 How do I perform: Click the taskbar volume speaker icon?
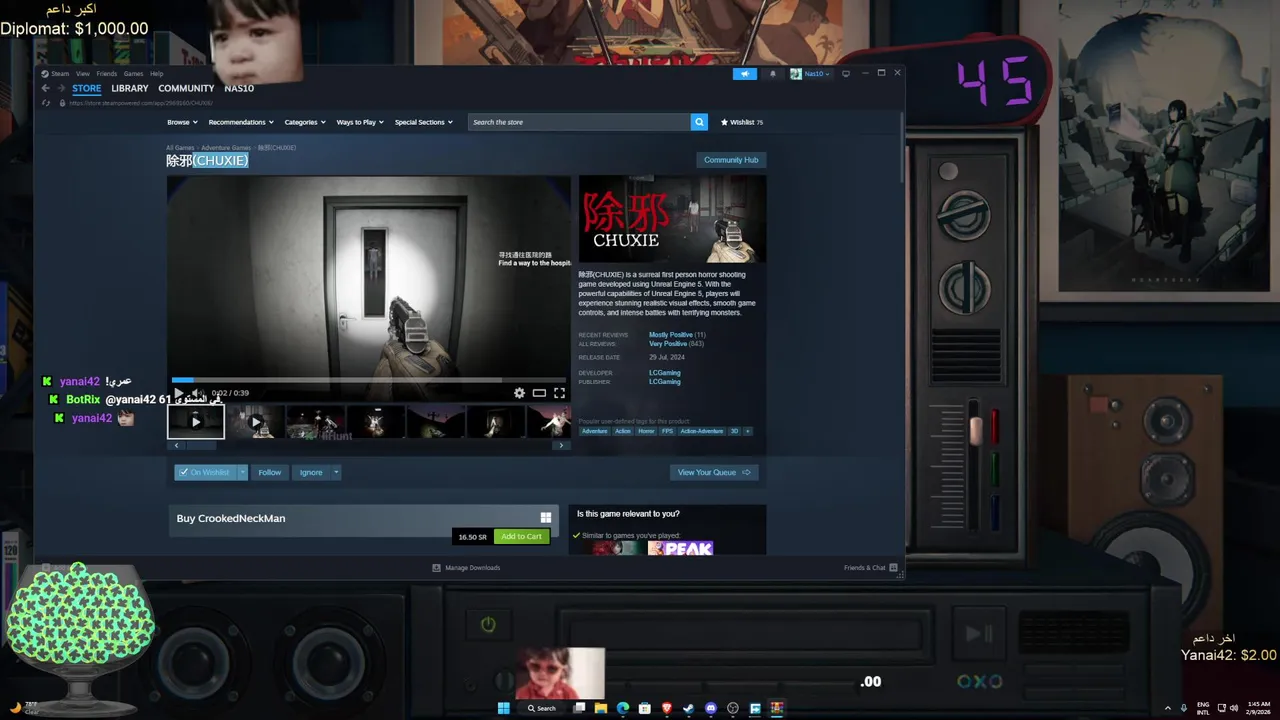pyautogui.click(x=1234, y=708)
